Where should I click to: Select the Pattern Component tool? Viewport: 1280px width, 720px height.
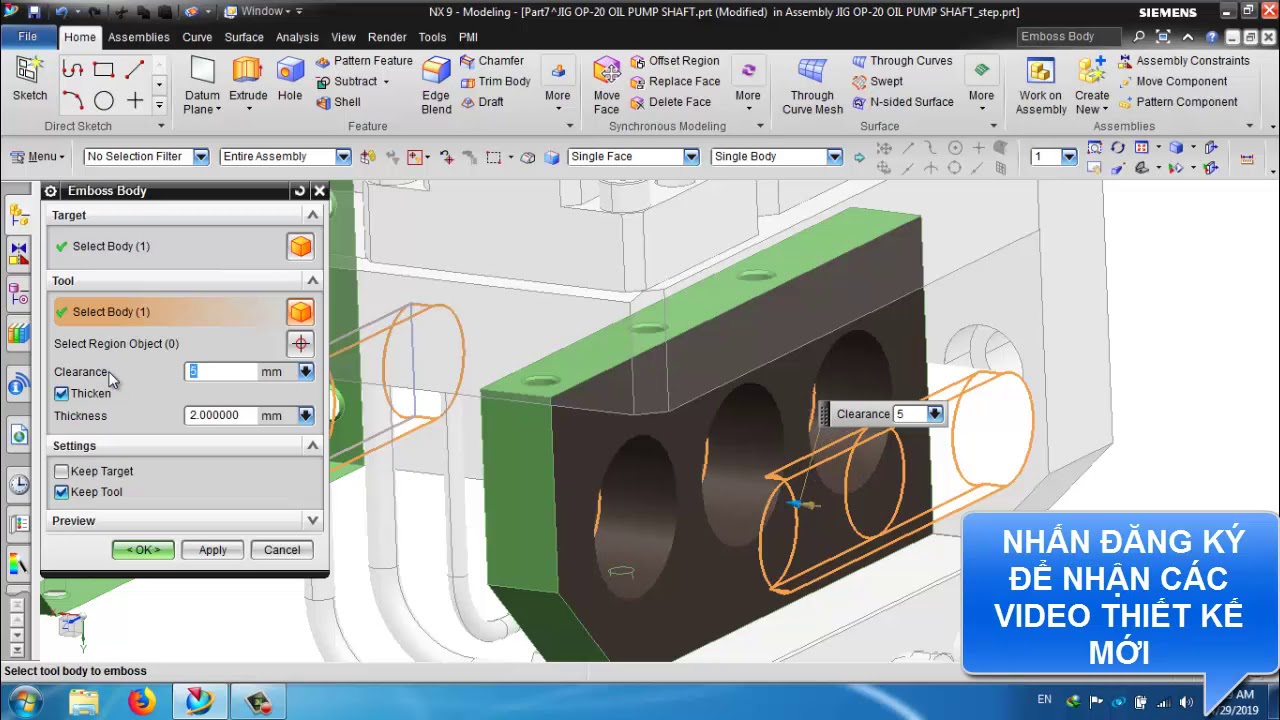pos(1178,102)
